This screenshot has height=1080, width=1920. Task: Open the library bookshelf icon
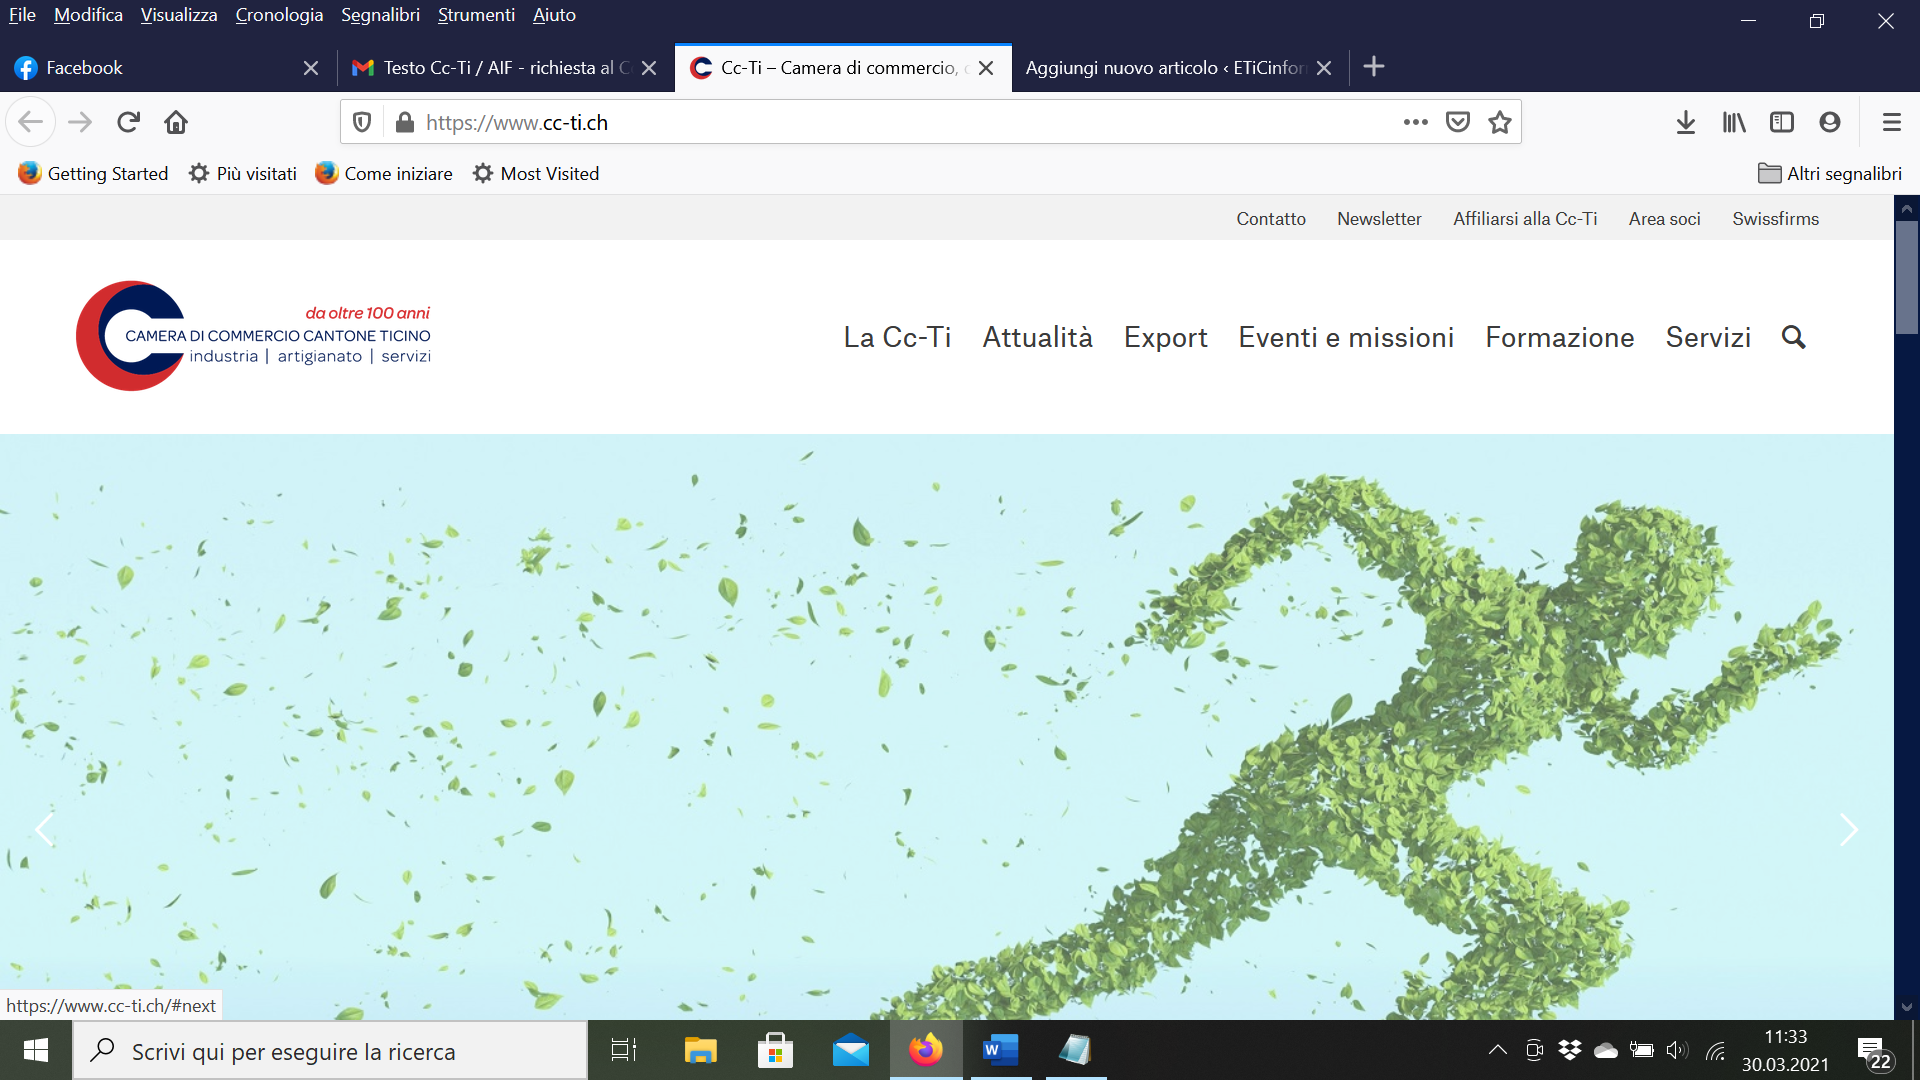coord(1734,122)
